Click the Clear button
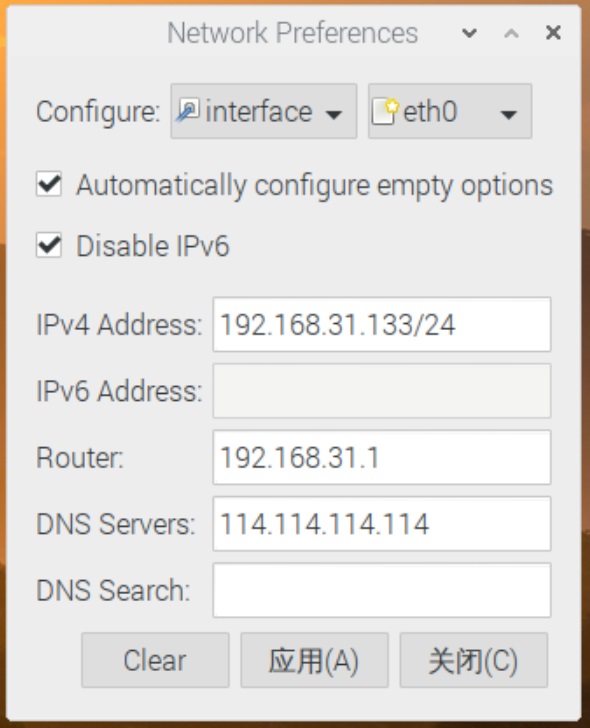The width and height of the screenshot is (590, 728). (x=155, y=660)
